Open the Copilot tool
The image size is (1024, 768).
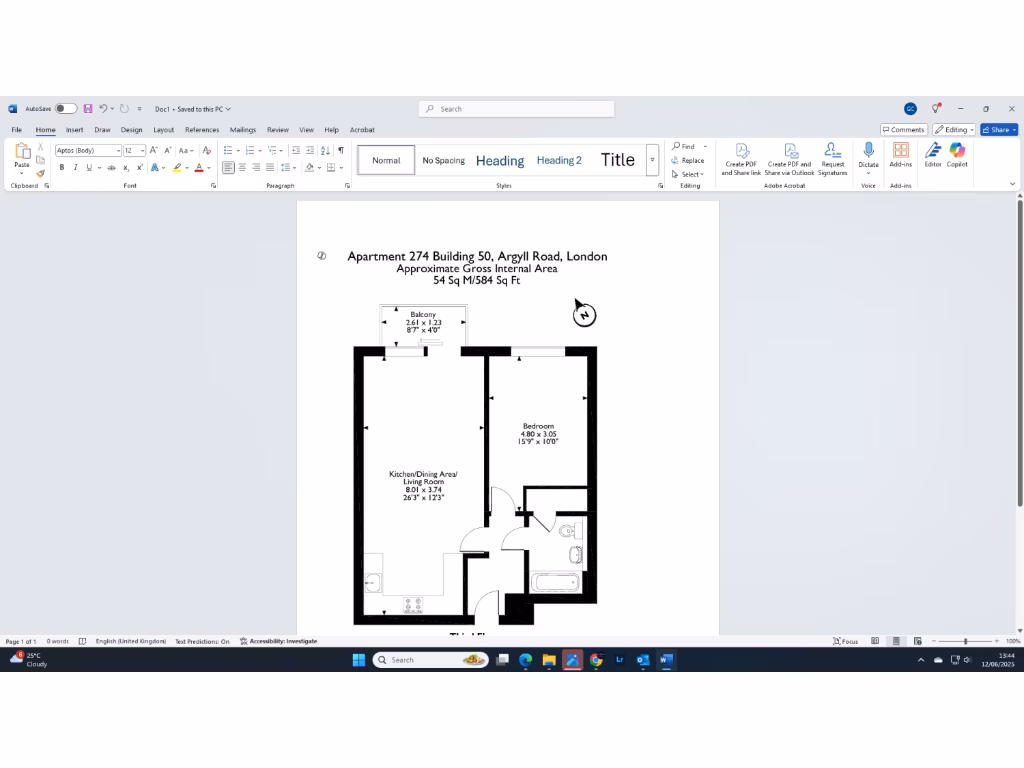coord(957,154)
